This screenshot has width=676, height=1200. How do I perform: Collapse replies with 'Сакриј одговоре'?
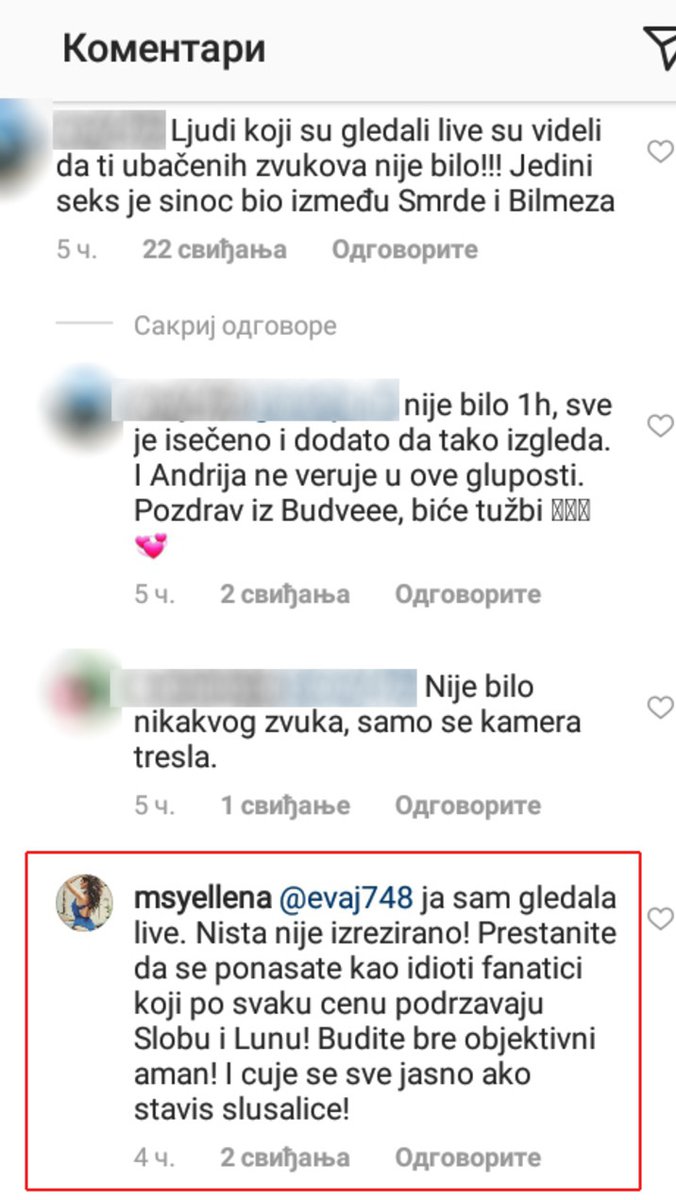235,326
